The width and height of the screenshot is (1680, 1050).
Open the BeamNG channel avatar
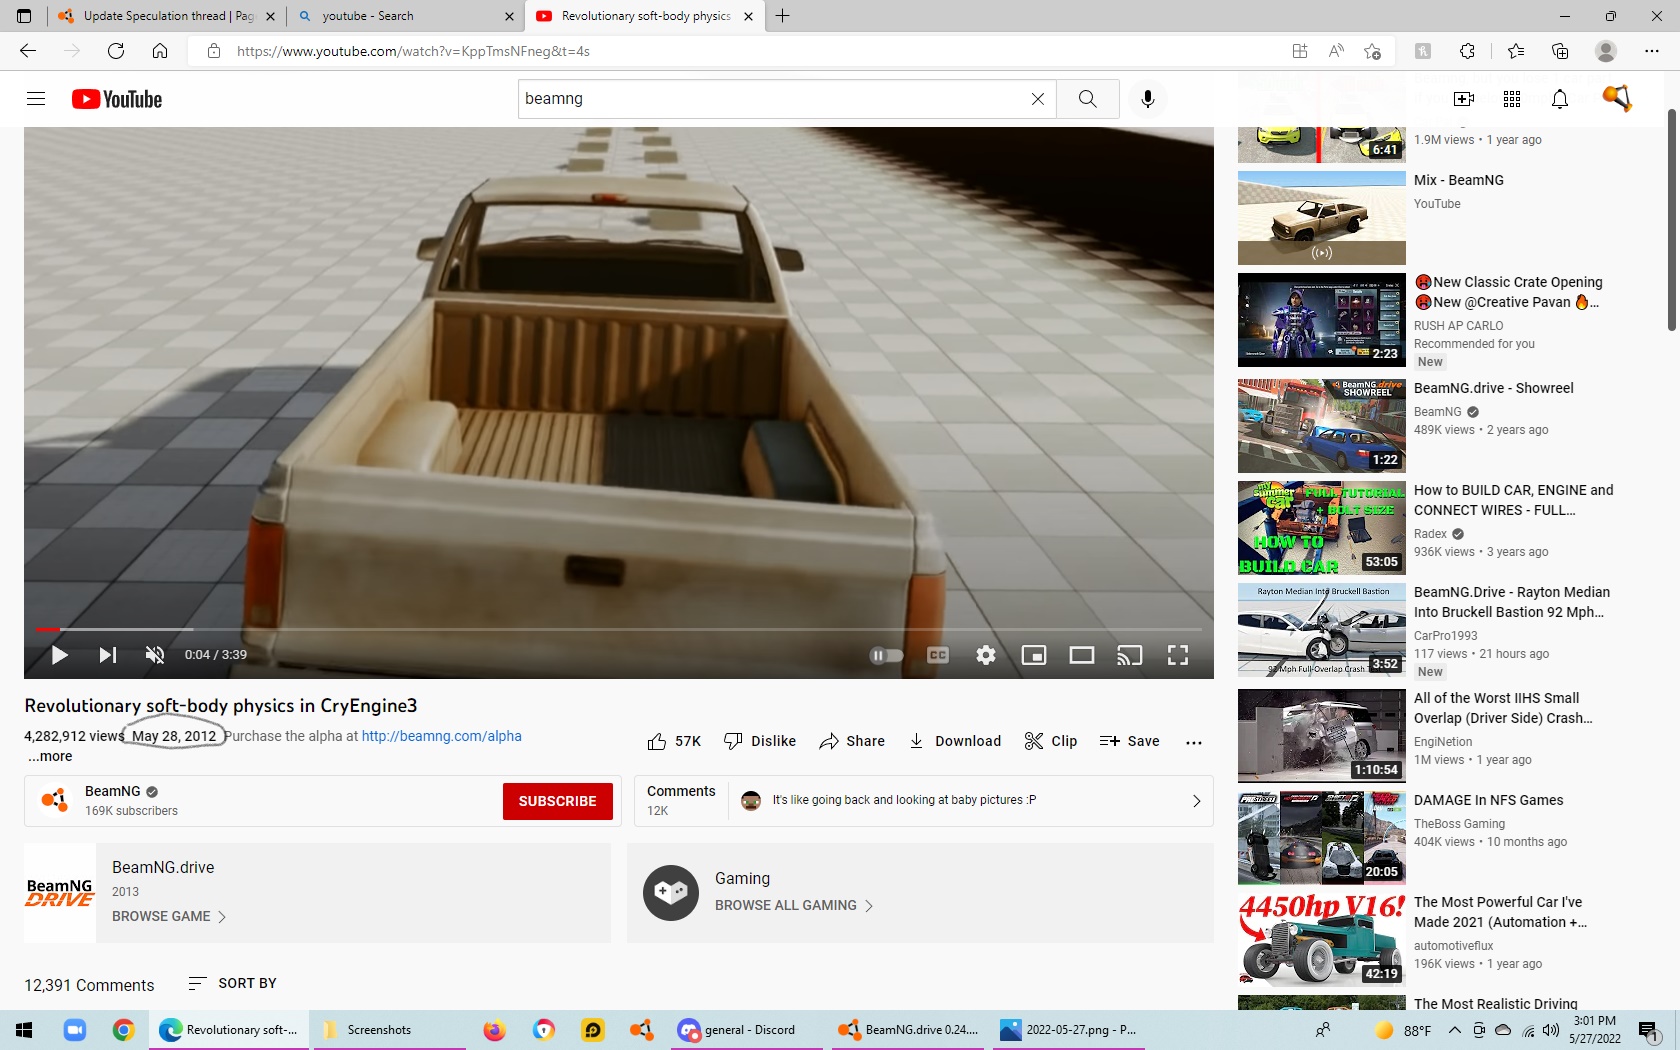(55, 801)
